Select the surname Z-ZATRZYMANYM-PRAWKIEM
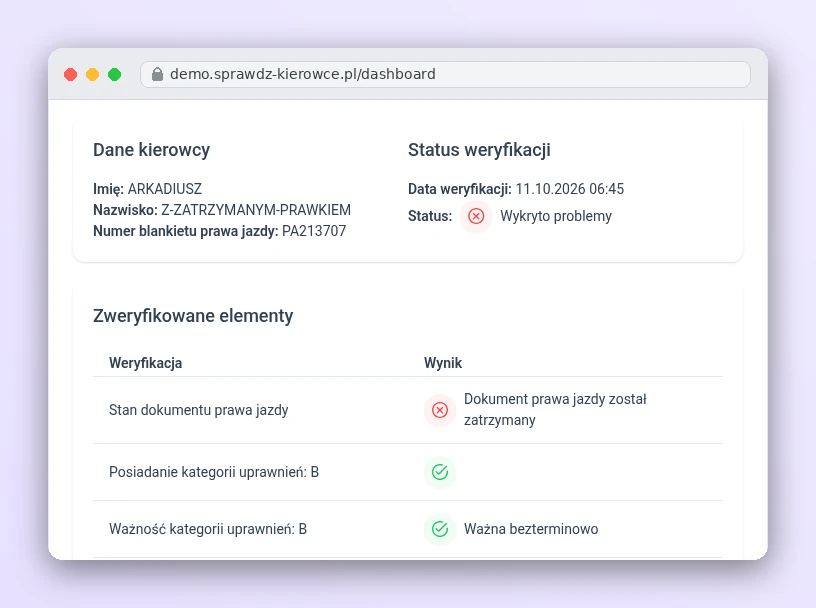816x608 pixels. (x=256, y=210)
